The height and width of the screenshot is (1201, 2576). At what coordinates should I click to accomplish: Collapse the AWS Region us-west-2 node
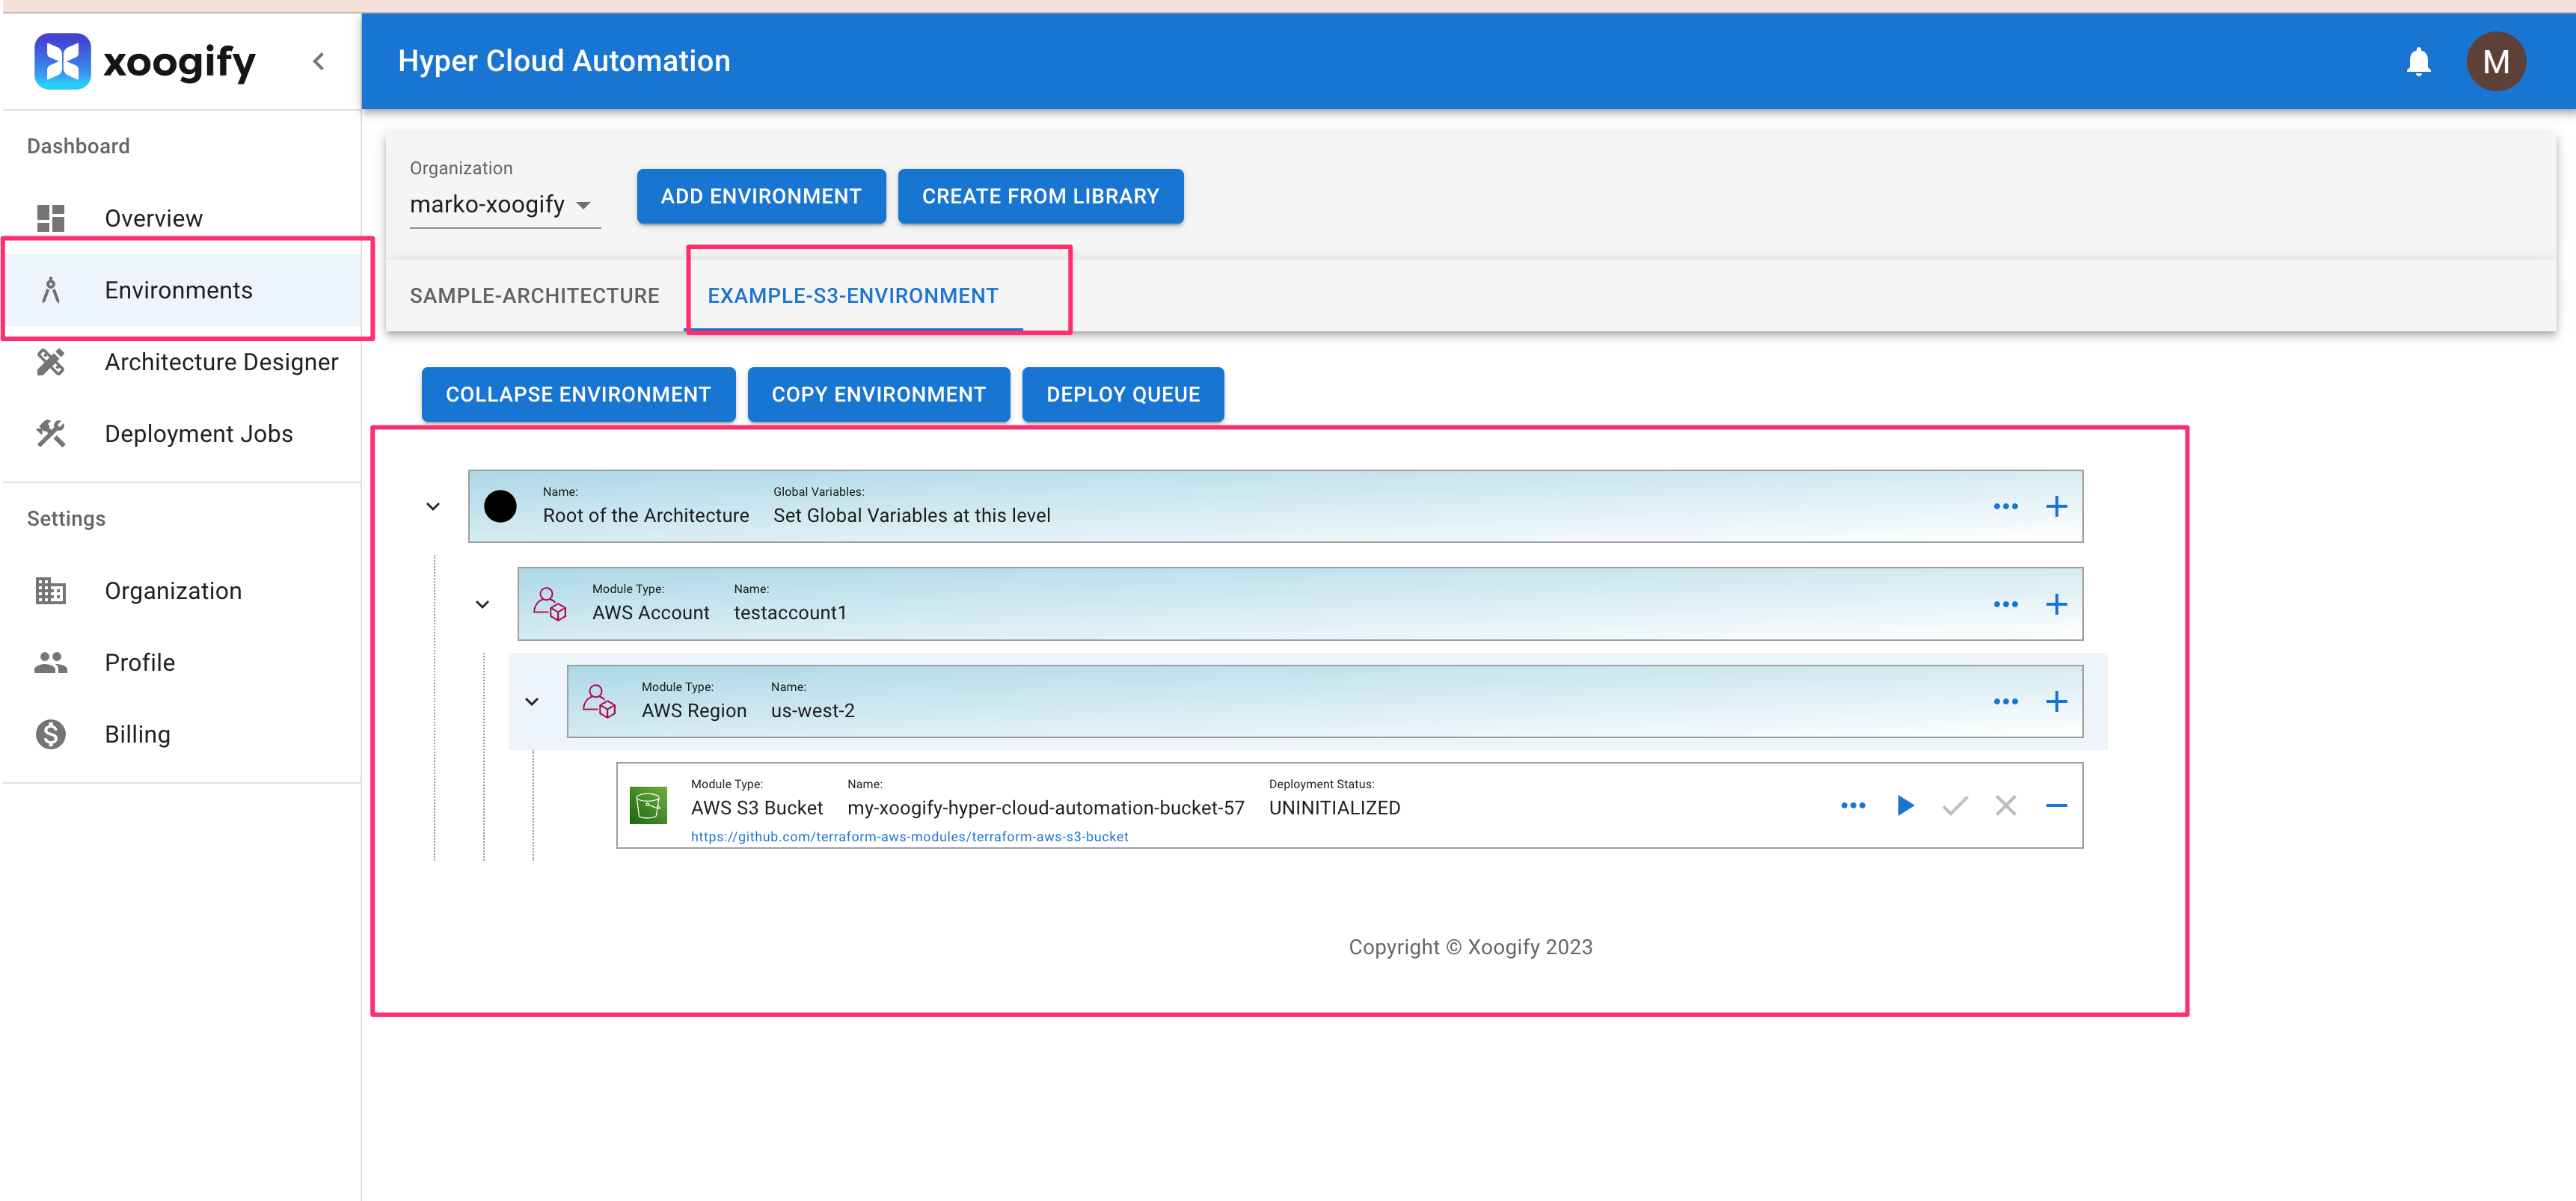pos(532,701)
